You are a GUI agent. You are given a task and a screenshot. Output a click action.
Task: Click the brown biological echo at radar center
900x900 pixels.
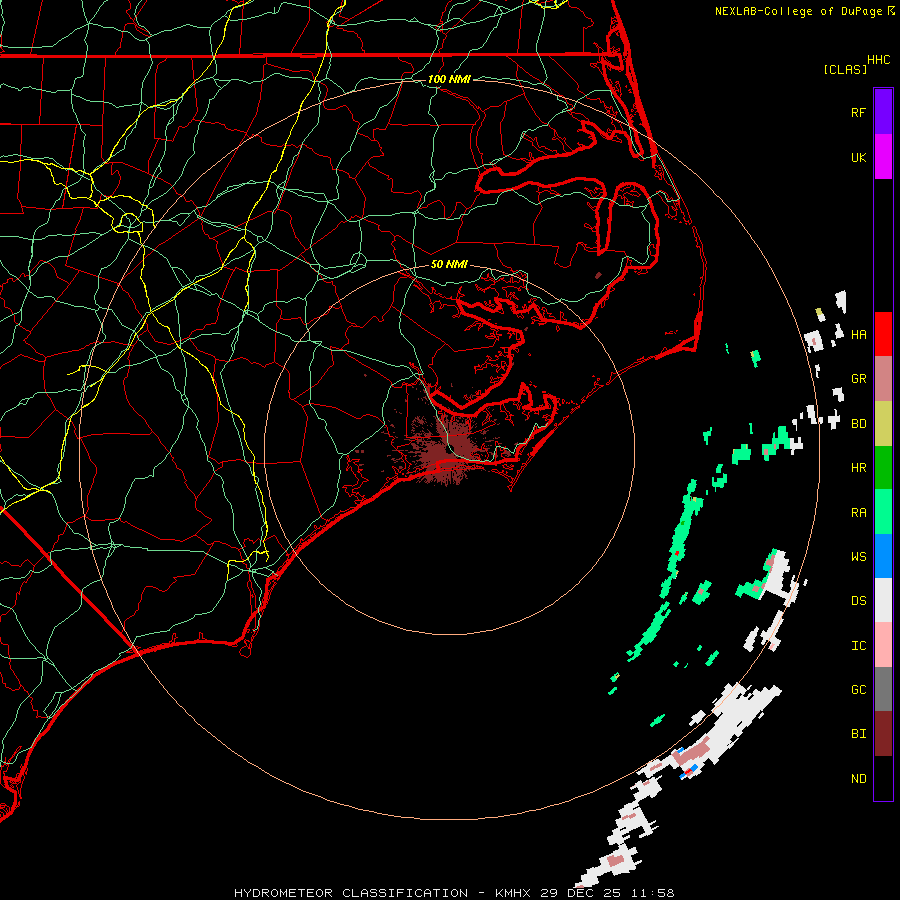tap(449, 449)
